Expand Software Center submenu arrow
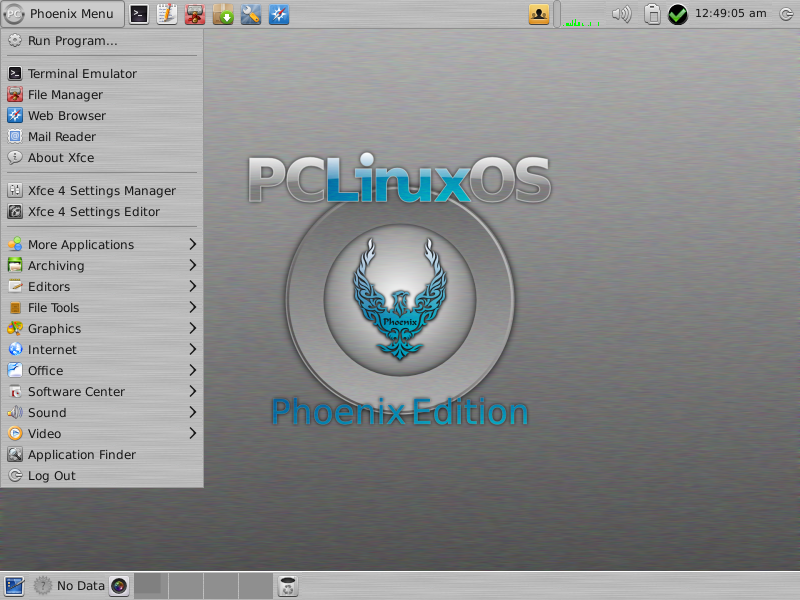 point(192,391)
